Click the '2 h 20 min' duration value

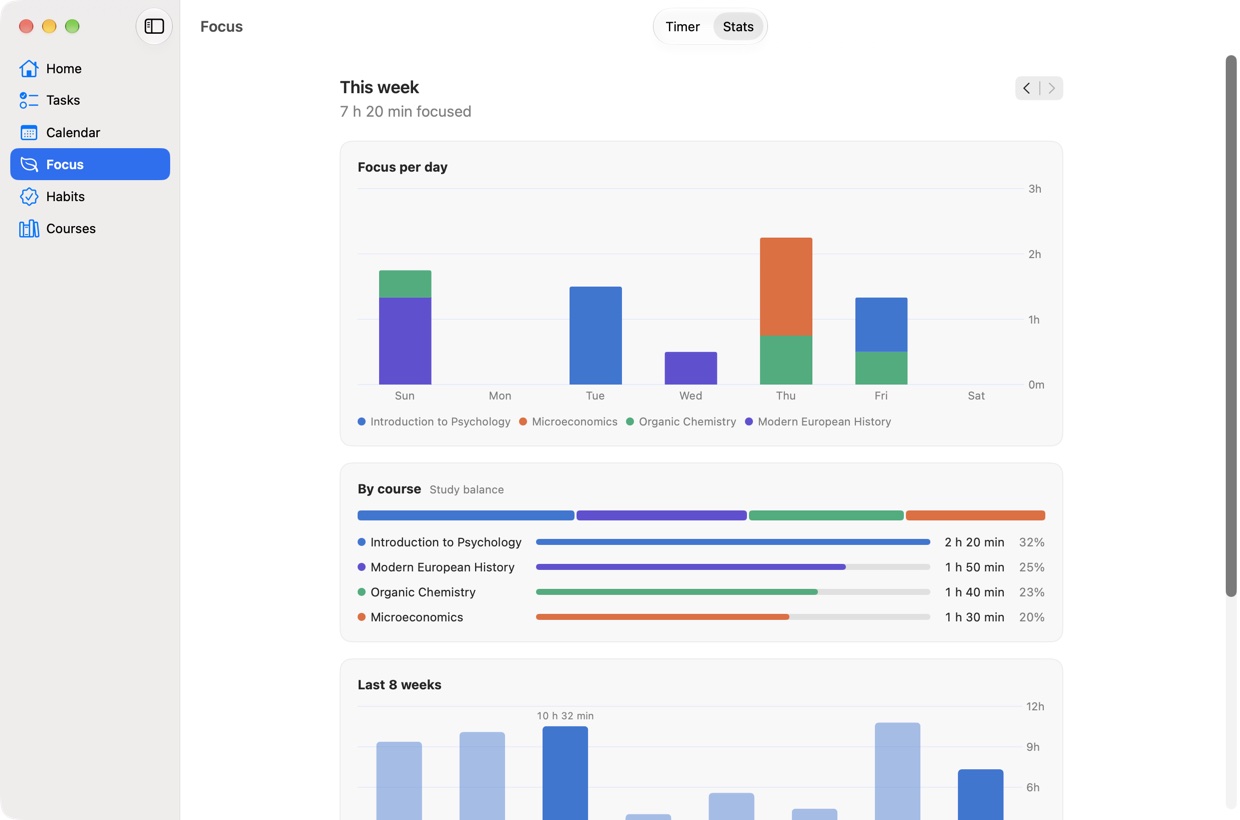pos(974,542)
